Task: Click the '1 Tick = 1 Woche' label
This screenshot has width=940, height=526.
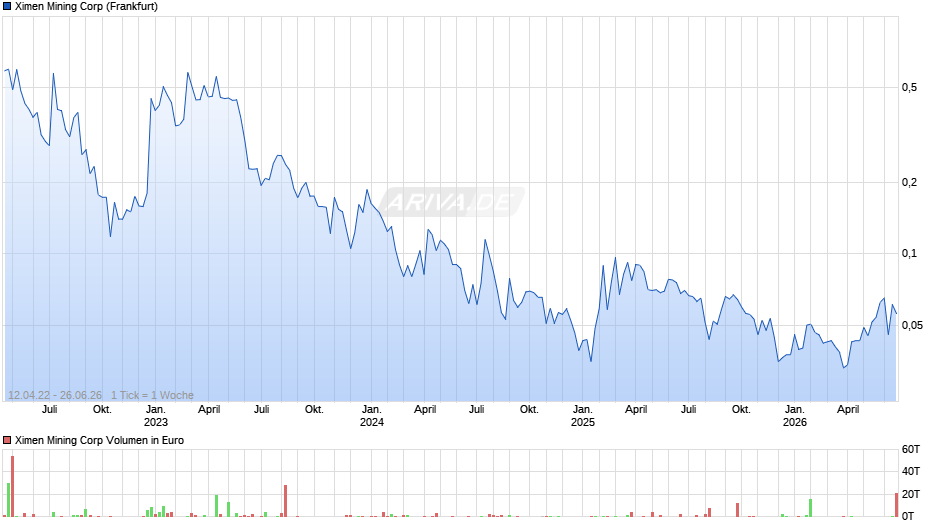Action: [152, 395]
